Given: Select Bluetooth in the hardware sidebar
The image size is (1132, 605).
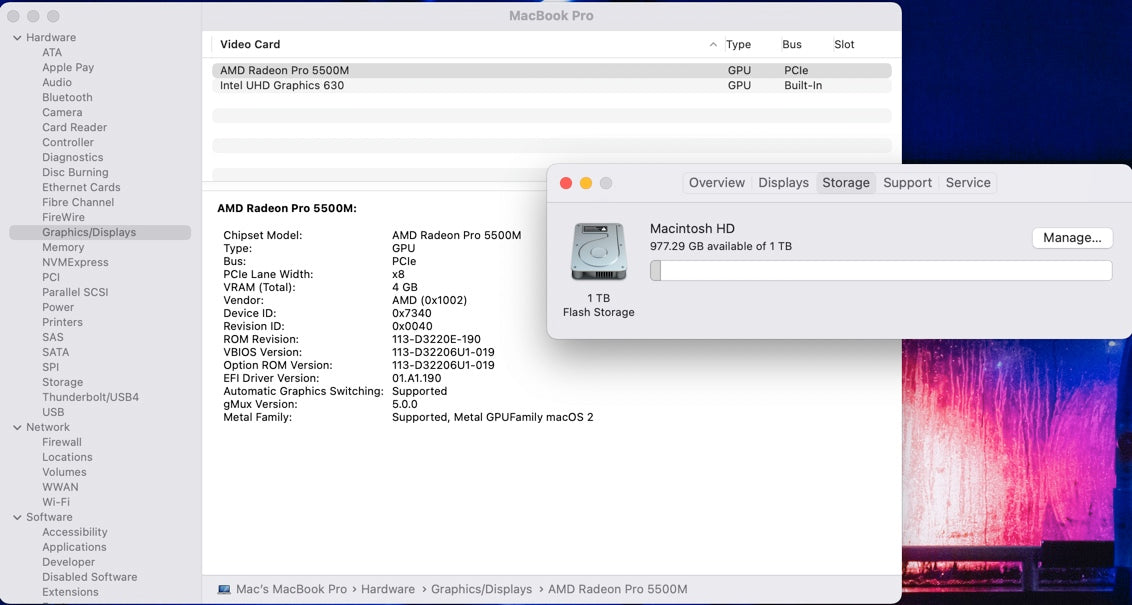Looking at the screenshot, I should pyautogui.click(x=66, y=97).
